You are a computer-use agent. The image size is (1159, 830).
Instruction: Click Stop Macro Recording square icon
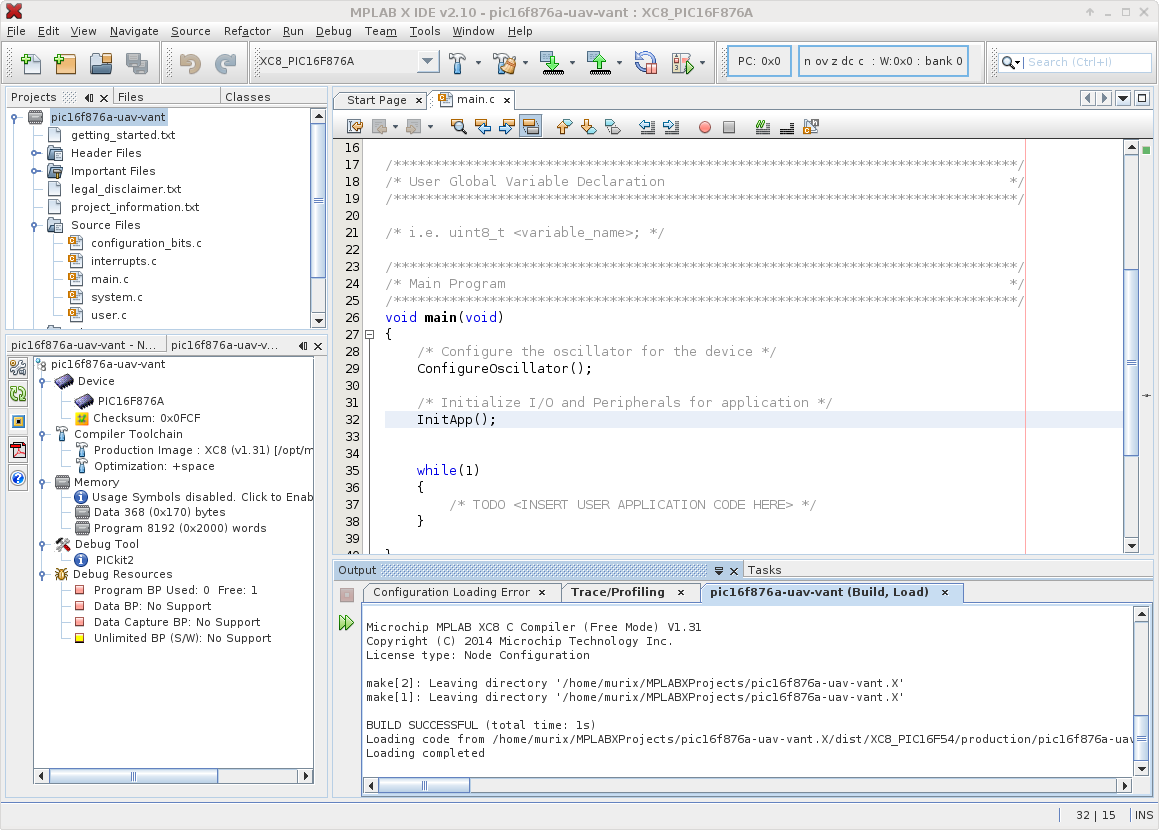coord(729,127)
